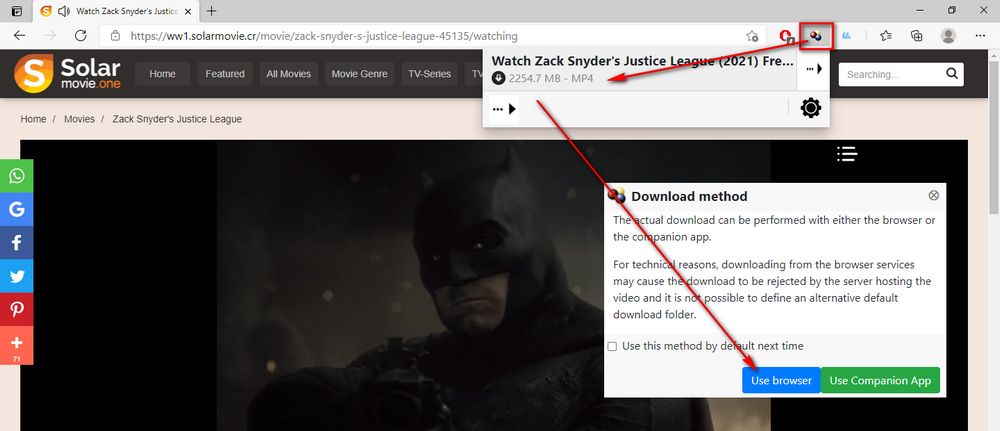1000x431 pixels.
Task: Expand options arrow beside the detected video title
Action: pyautogui.click(x=814, y=68)
